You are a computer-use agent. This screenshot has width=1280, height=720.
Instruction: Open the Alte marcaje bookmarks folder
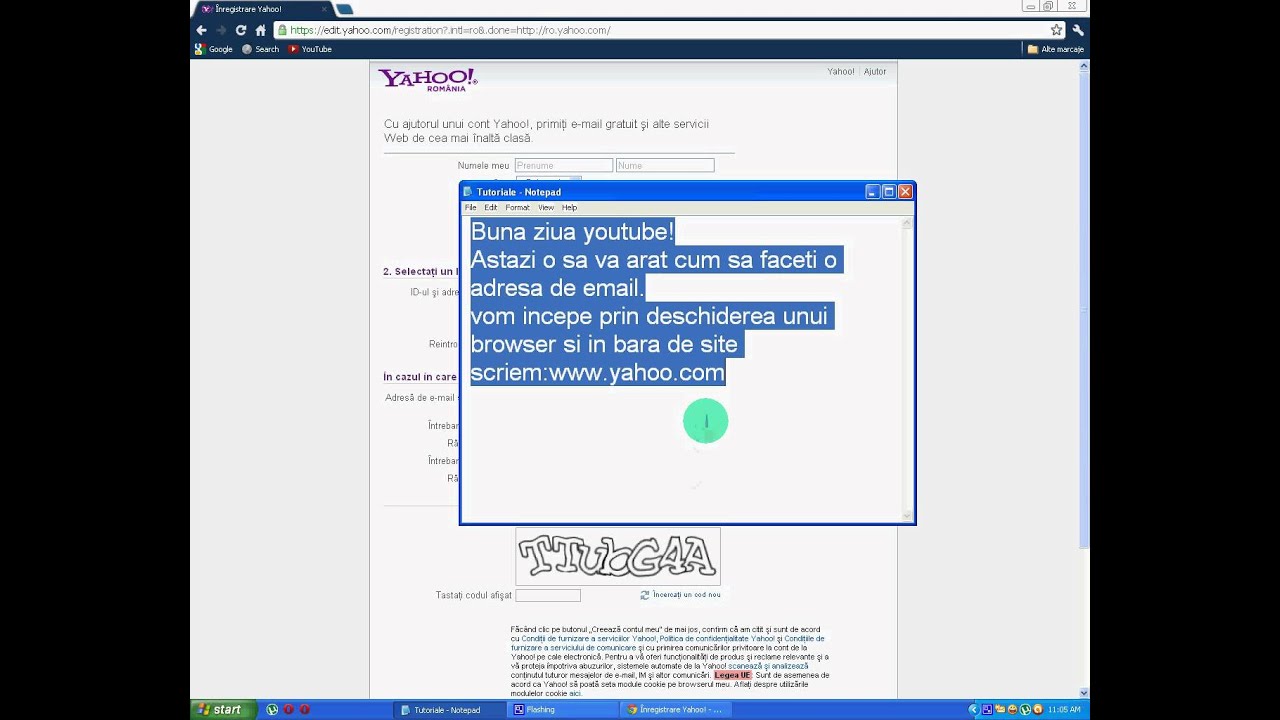coord(1056,49)
